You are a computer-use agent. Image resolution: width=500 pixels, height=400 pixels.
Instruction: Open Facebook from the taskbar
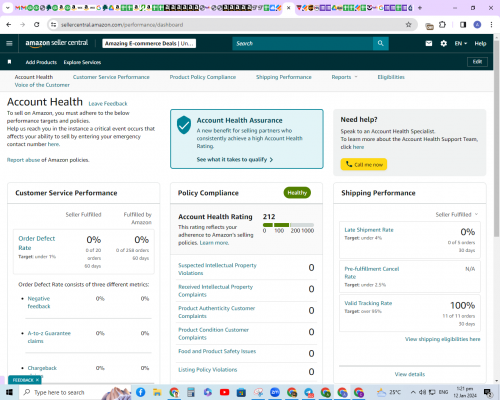point(140,392)
